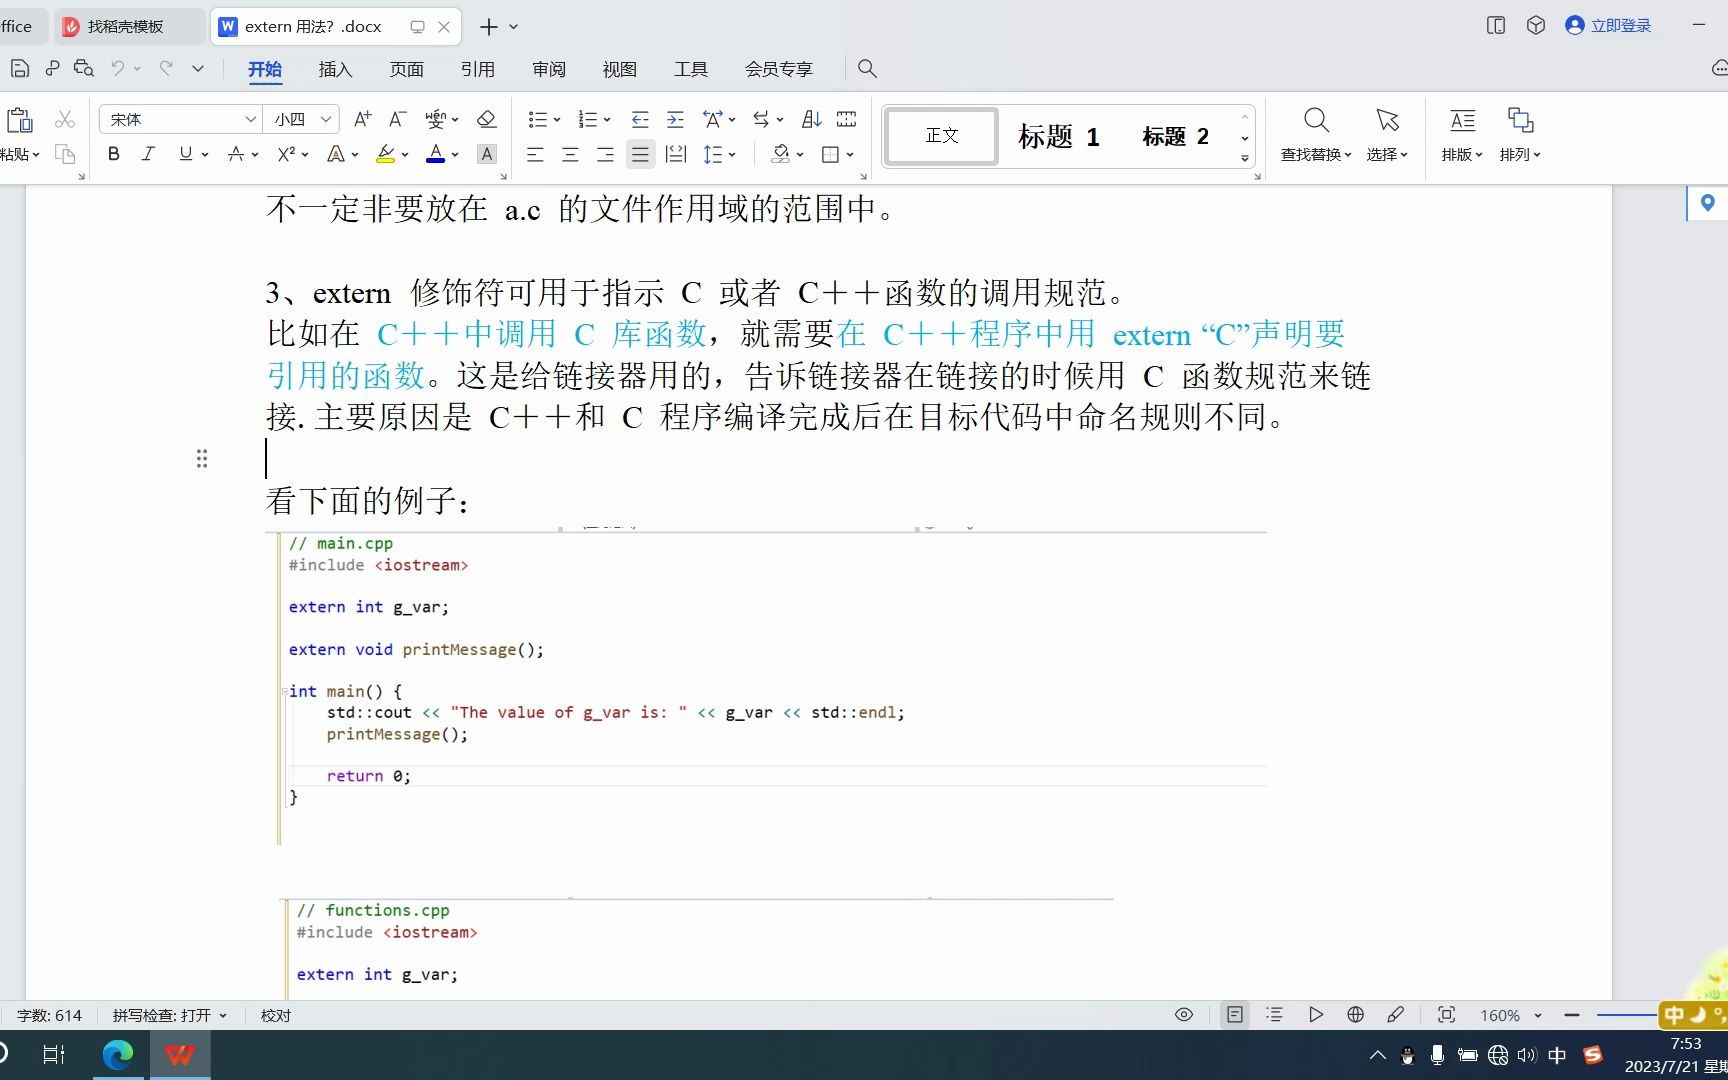Viewport: 1728px width, 1080px height.
Task: Click the search magnifier in ribbon tabs
Action: click(x=867, y=69)
